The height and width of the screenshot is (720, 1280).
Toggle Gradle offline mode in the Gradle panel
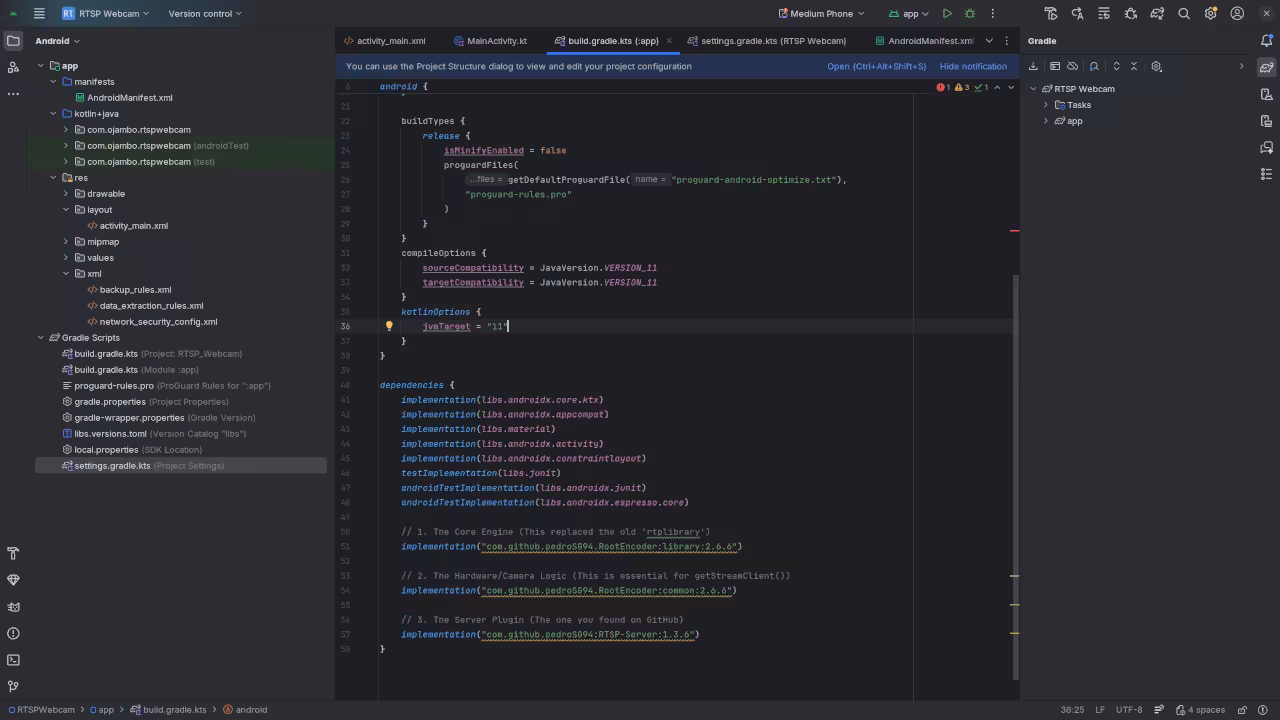tap(1072, 66)
